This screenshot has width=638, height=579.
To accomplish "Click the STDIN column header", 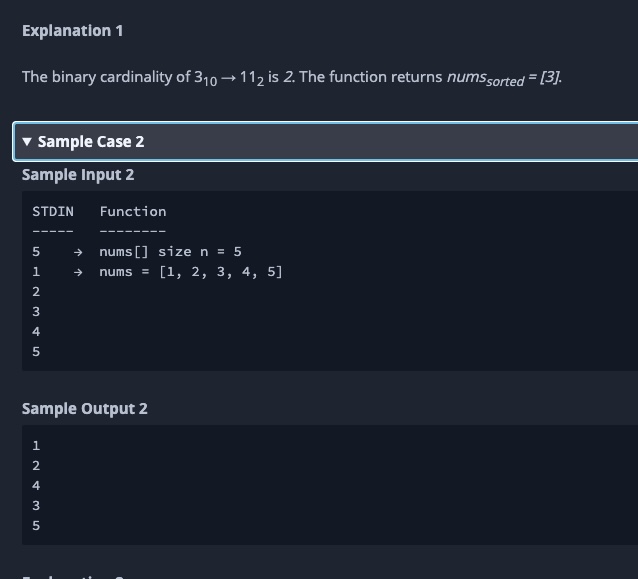I will click(53, 211).
